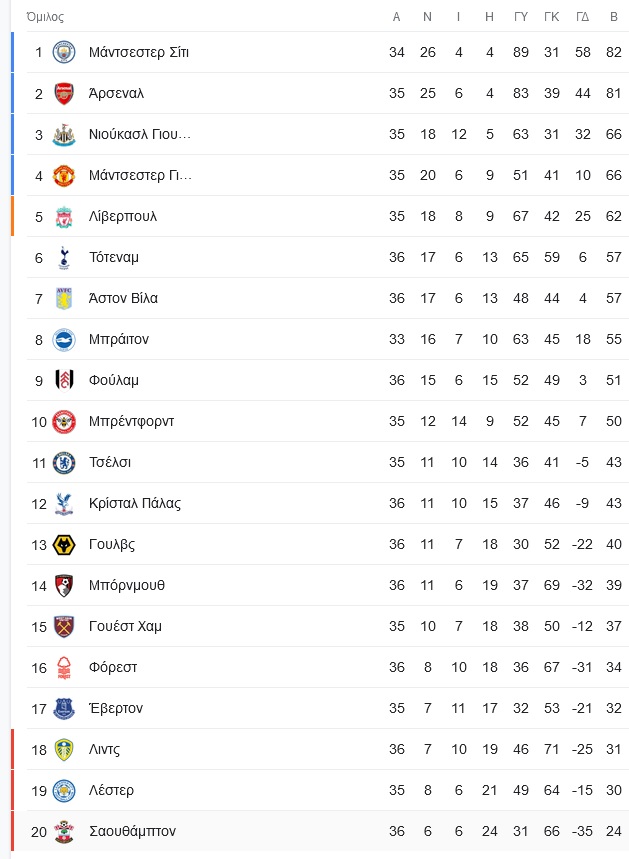Click the ΓΔ goal difference column header
629x859 pixels.
tap(582, 17)
